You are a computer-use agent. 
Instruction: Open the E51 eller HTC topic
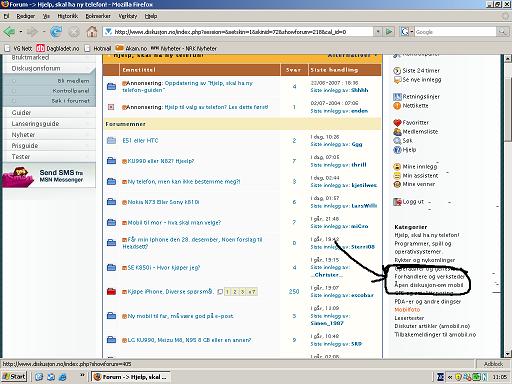click(x=140, y=141)
